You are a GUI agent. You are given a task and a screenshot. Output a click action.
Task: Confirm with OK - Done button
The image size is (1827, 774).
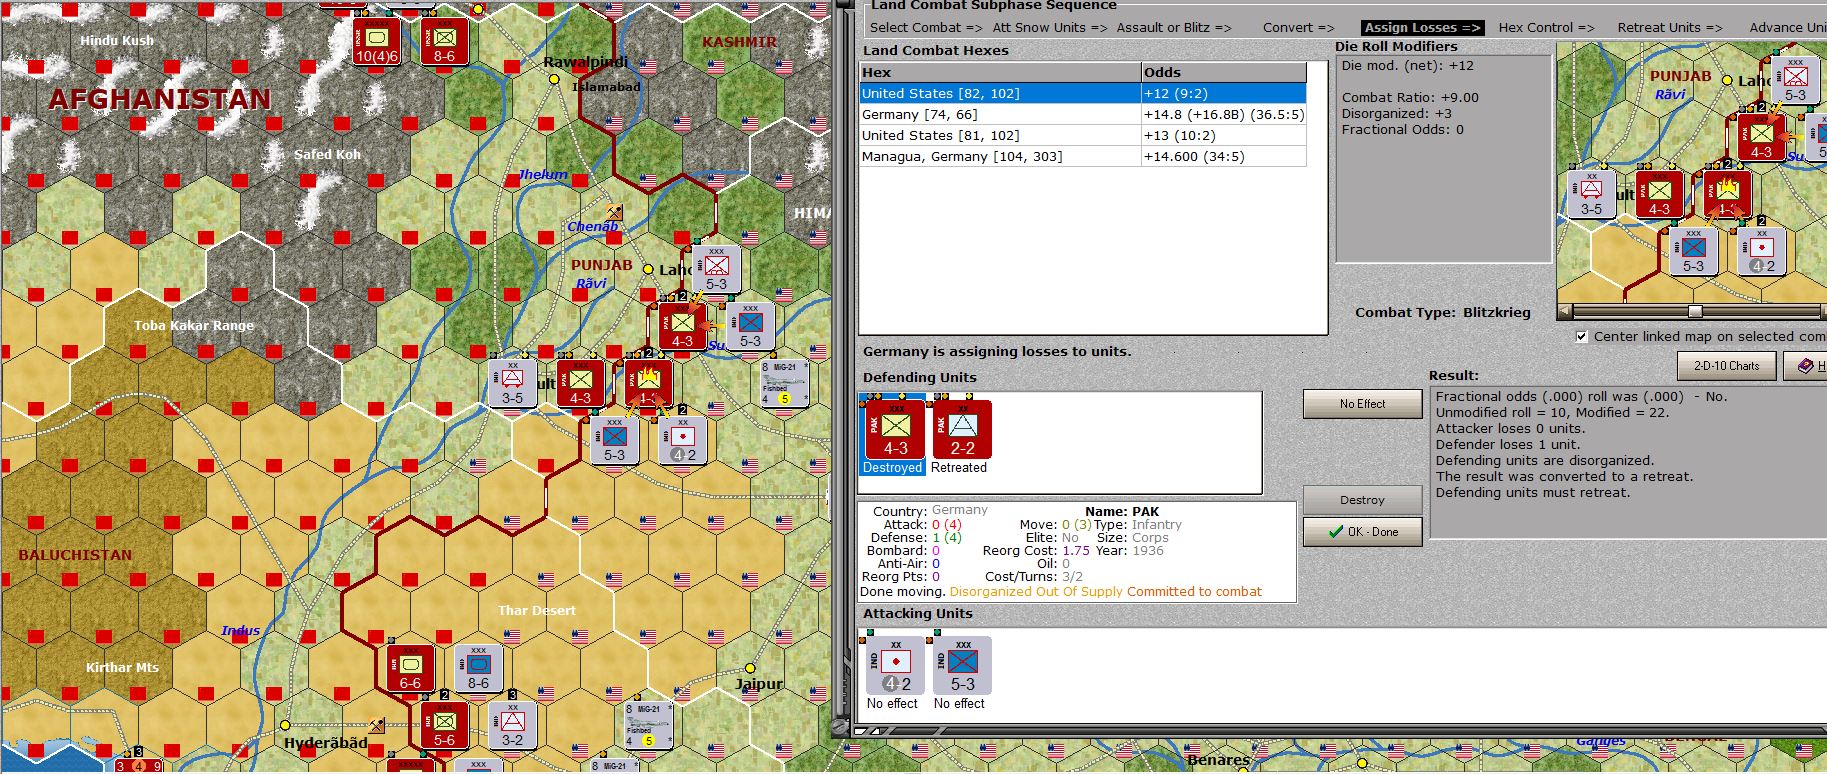(x=1362, y=532)
